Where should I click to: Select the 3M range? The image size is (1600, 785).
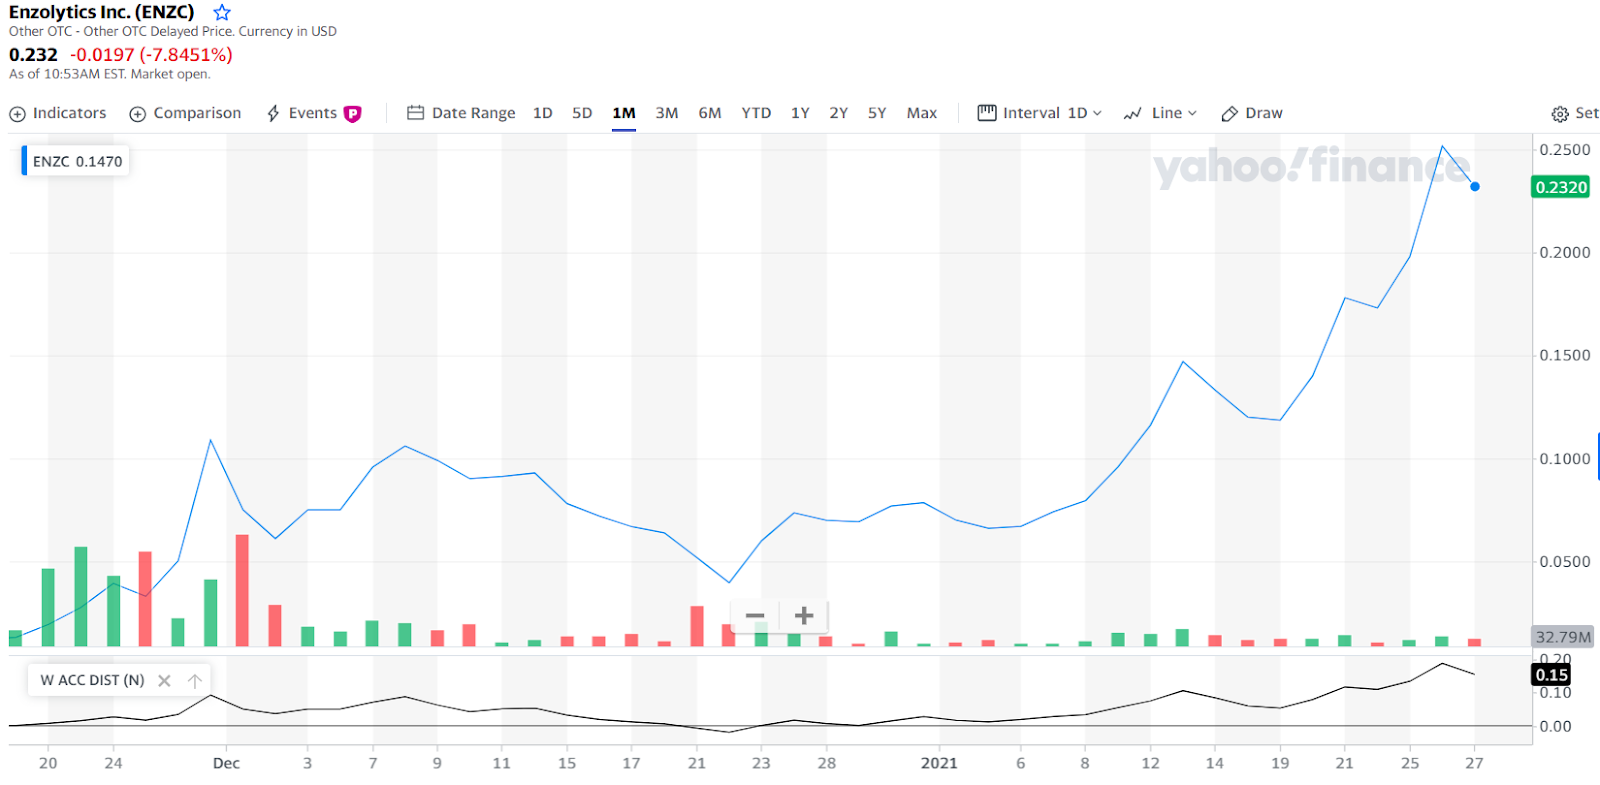click(x=667, y=113)
